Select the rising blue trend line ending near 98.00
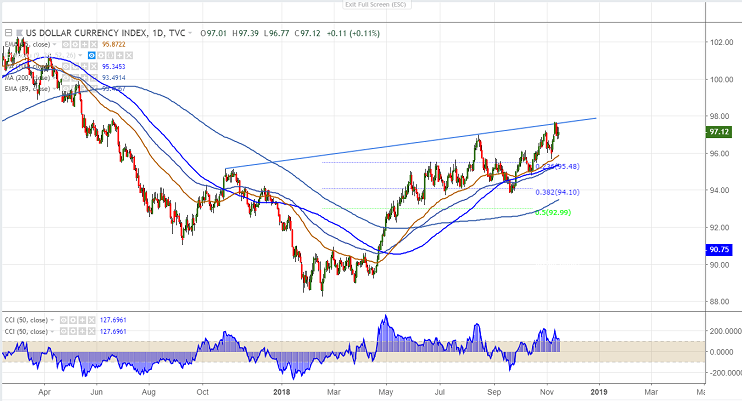Screen dimensions: 742x401 click(x=410, y=143)
